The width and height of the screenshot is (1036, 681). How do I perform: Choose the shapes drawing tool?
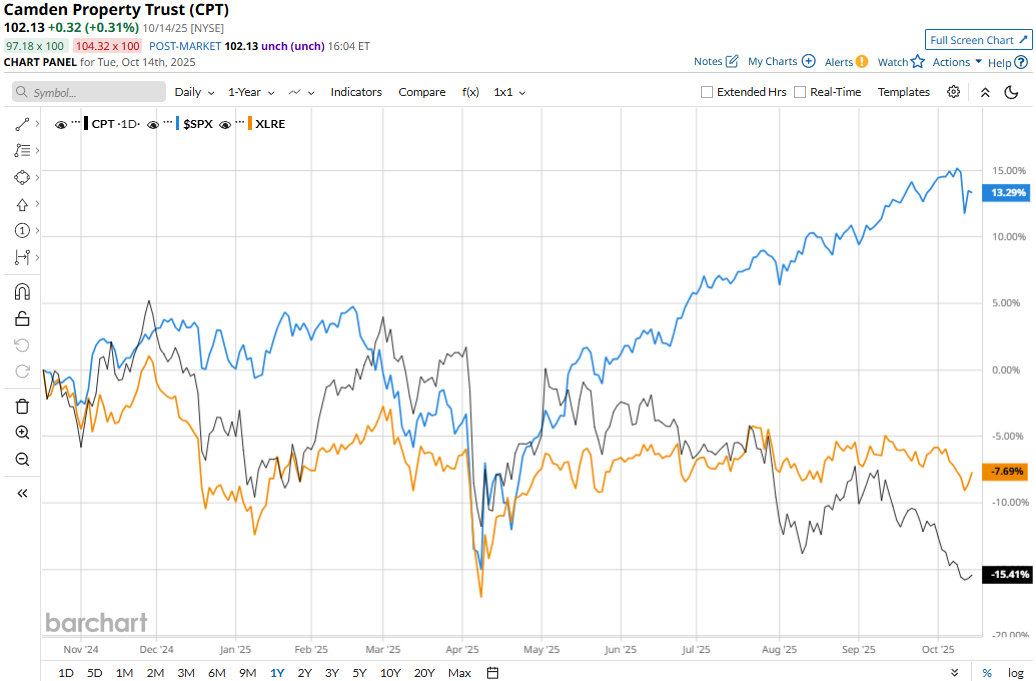22,178
